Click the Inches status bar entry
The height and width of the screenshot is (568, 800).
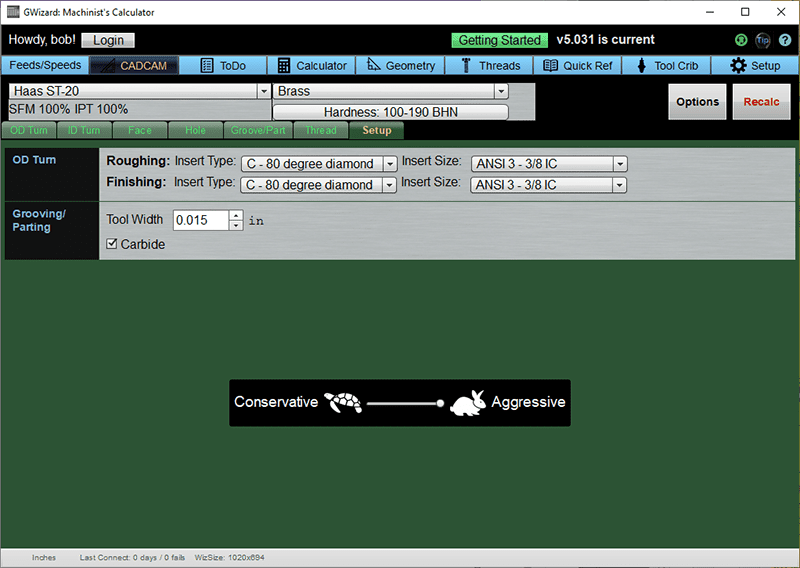click(x=44, y=557)
